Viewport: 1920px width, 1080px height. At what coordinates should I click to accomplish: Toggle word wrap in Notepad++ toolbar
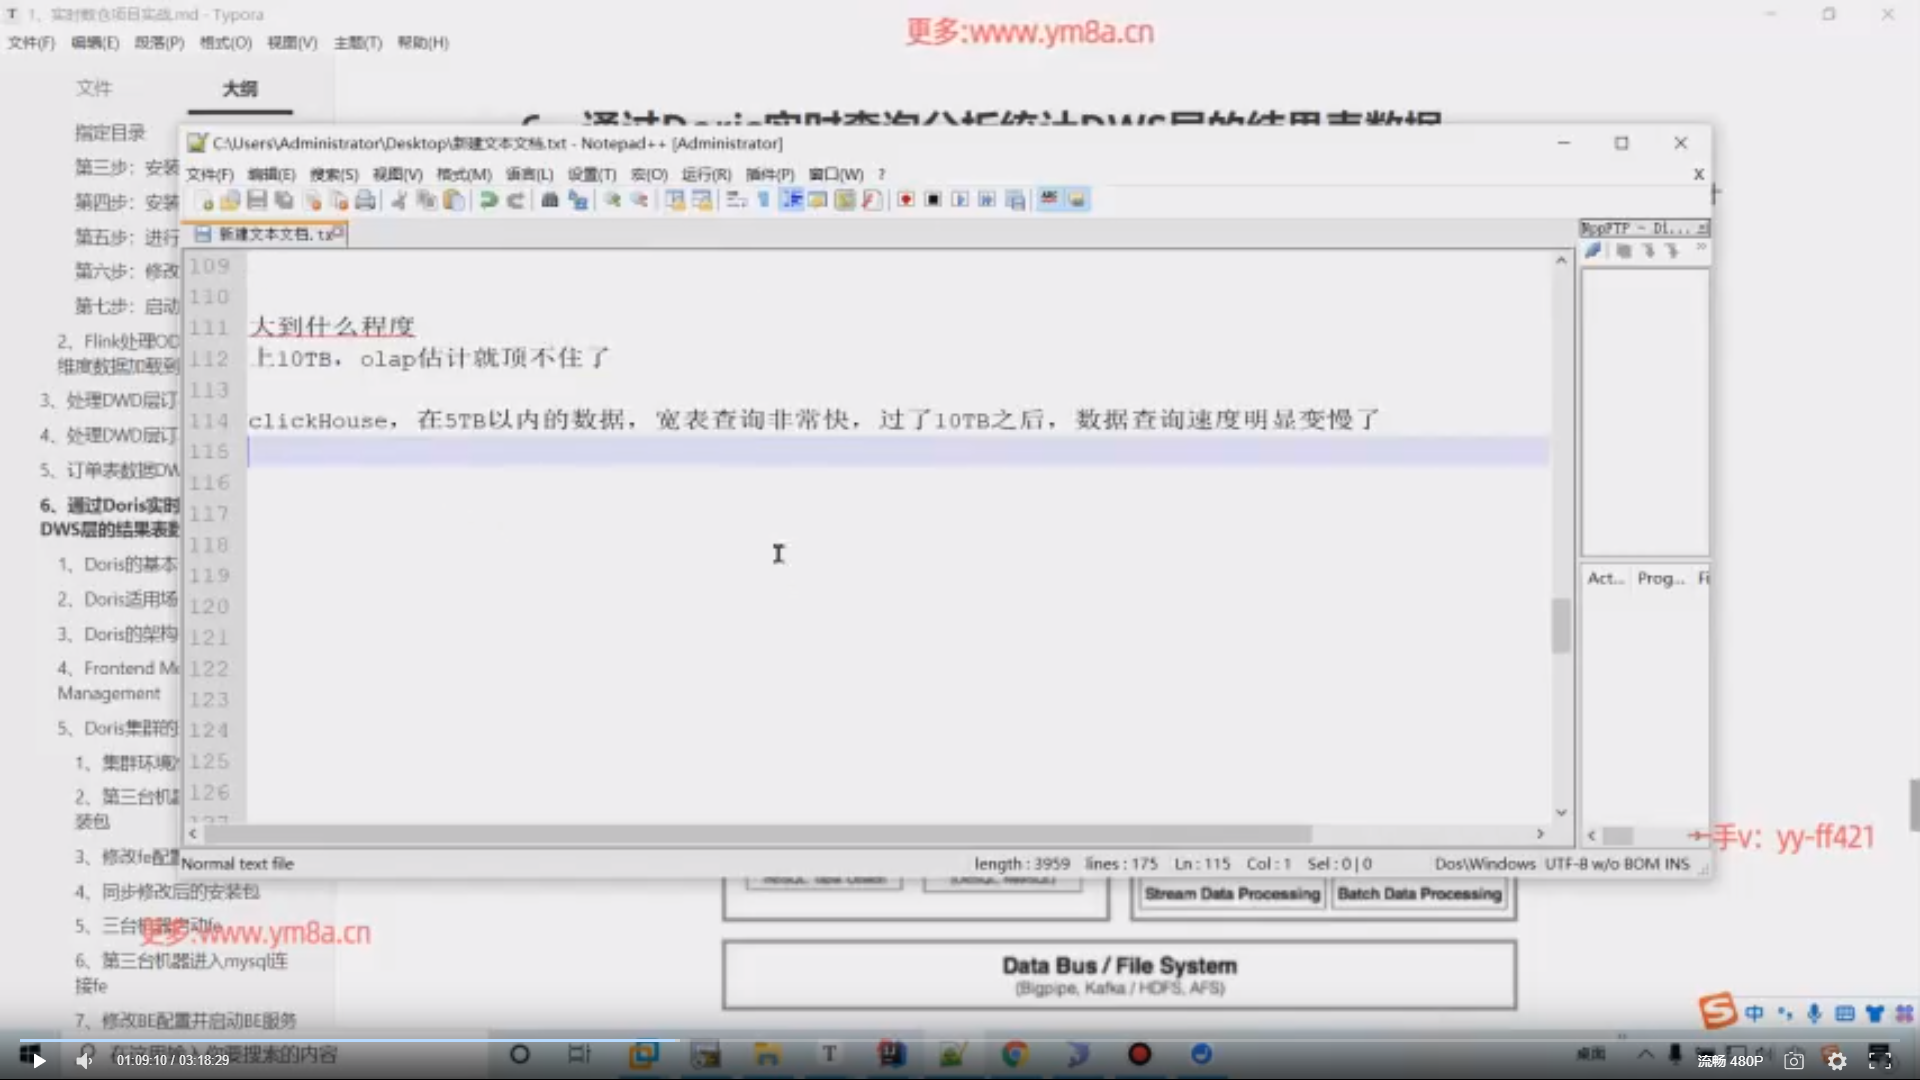pos(737,200)
